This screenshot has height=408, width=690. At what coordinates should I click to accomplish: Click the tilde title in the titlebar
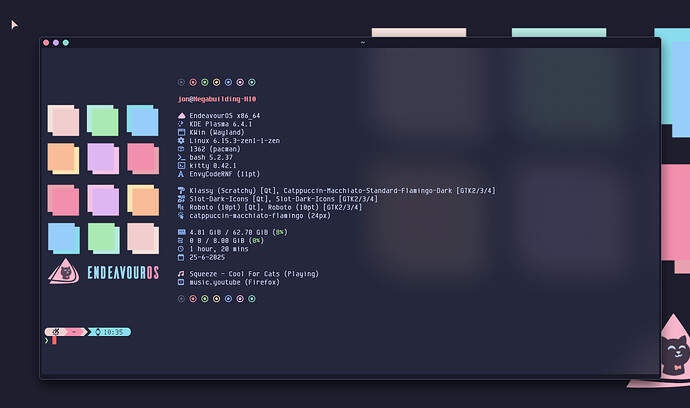click(x=362, y=43)
